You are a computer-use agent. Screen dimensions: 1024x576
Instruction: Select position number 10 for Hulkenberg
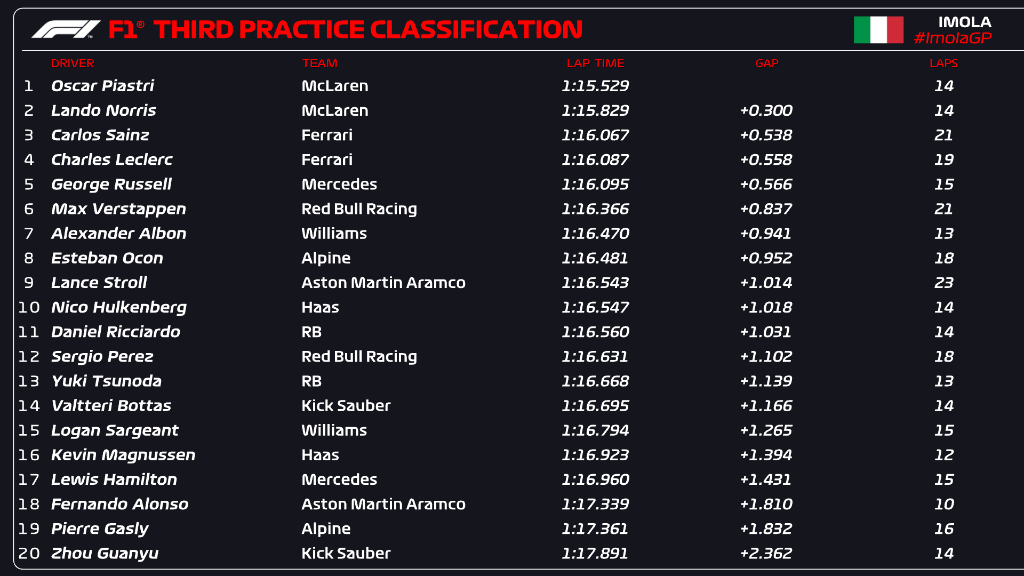[x=29, y=308]
